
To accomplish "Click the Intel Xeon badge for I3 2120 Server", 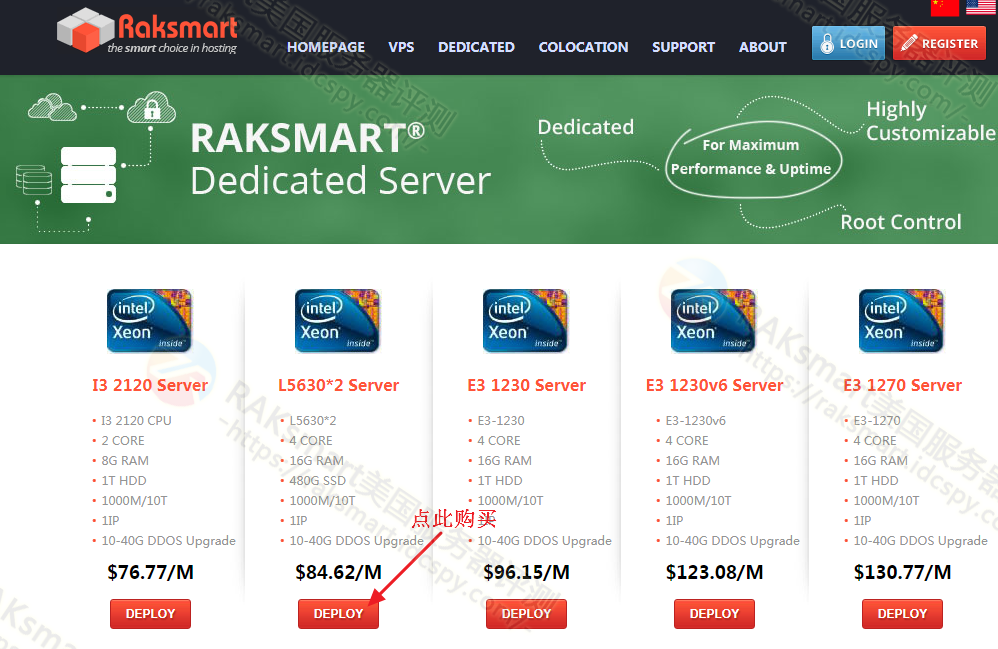I will coord(149,320).
